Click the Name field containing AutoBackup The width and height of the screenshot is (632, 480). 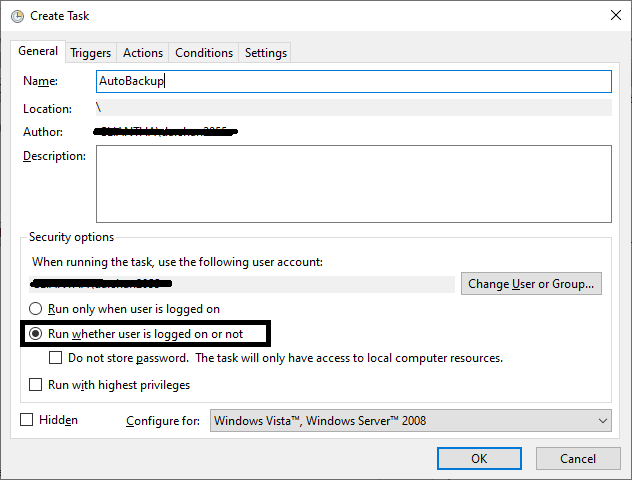[x=353, y=81]
